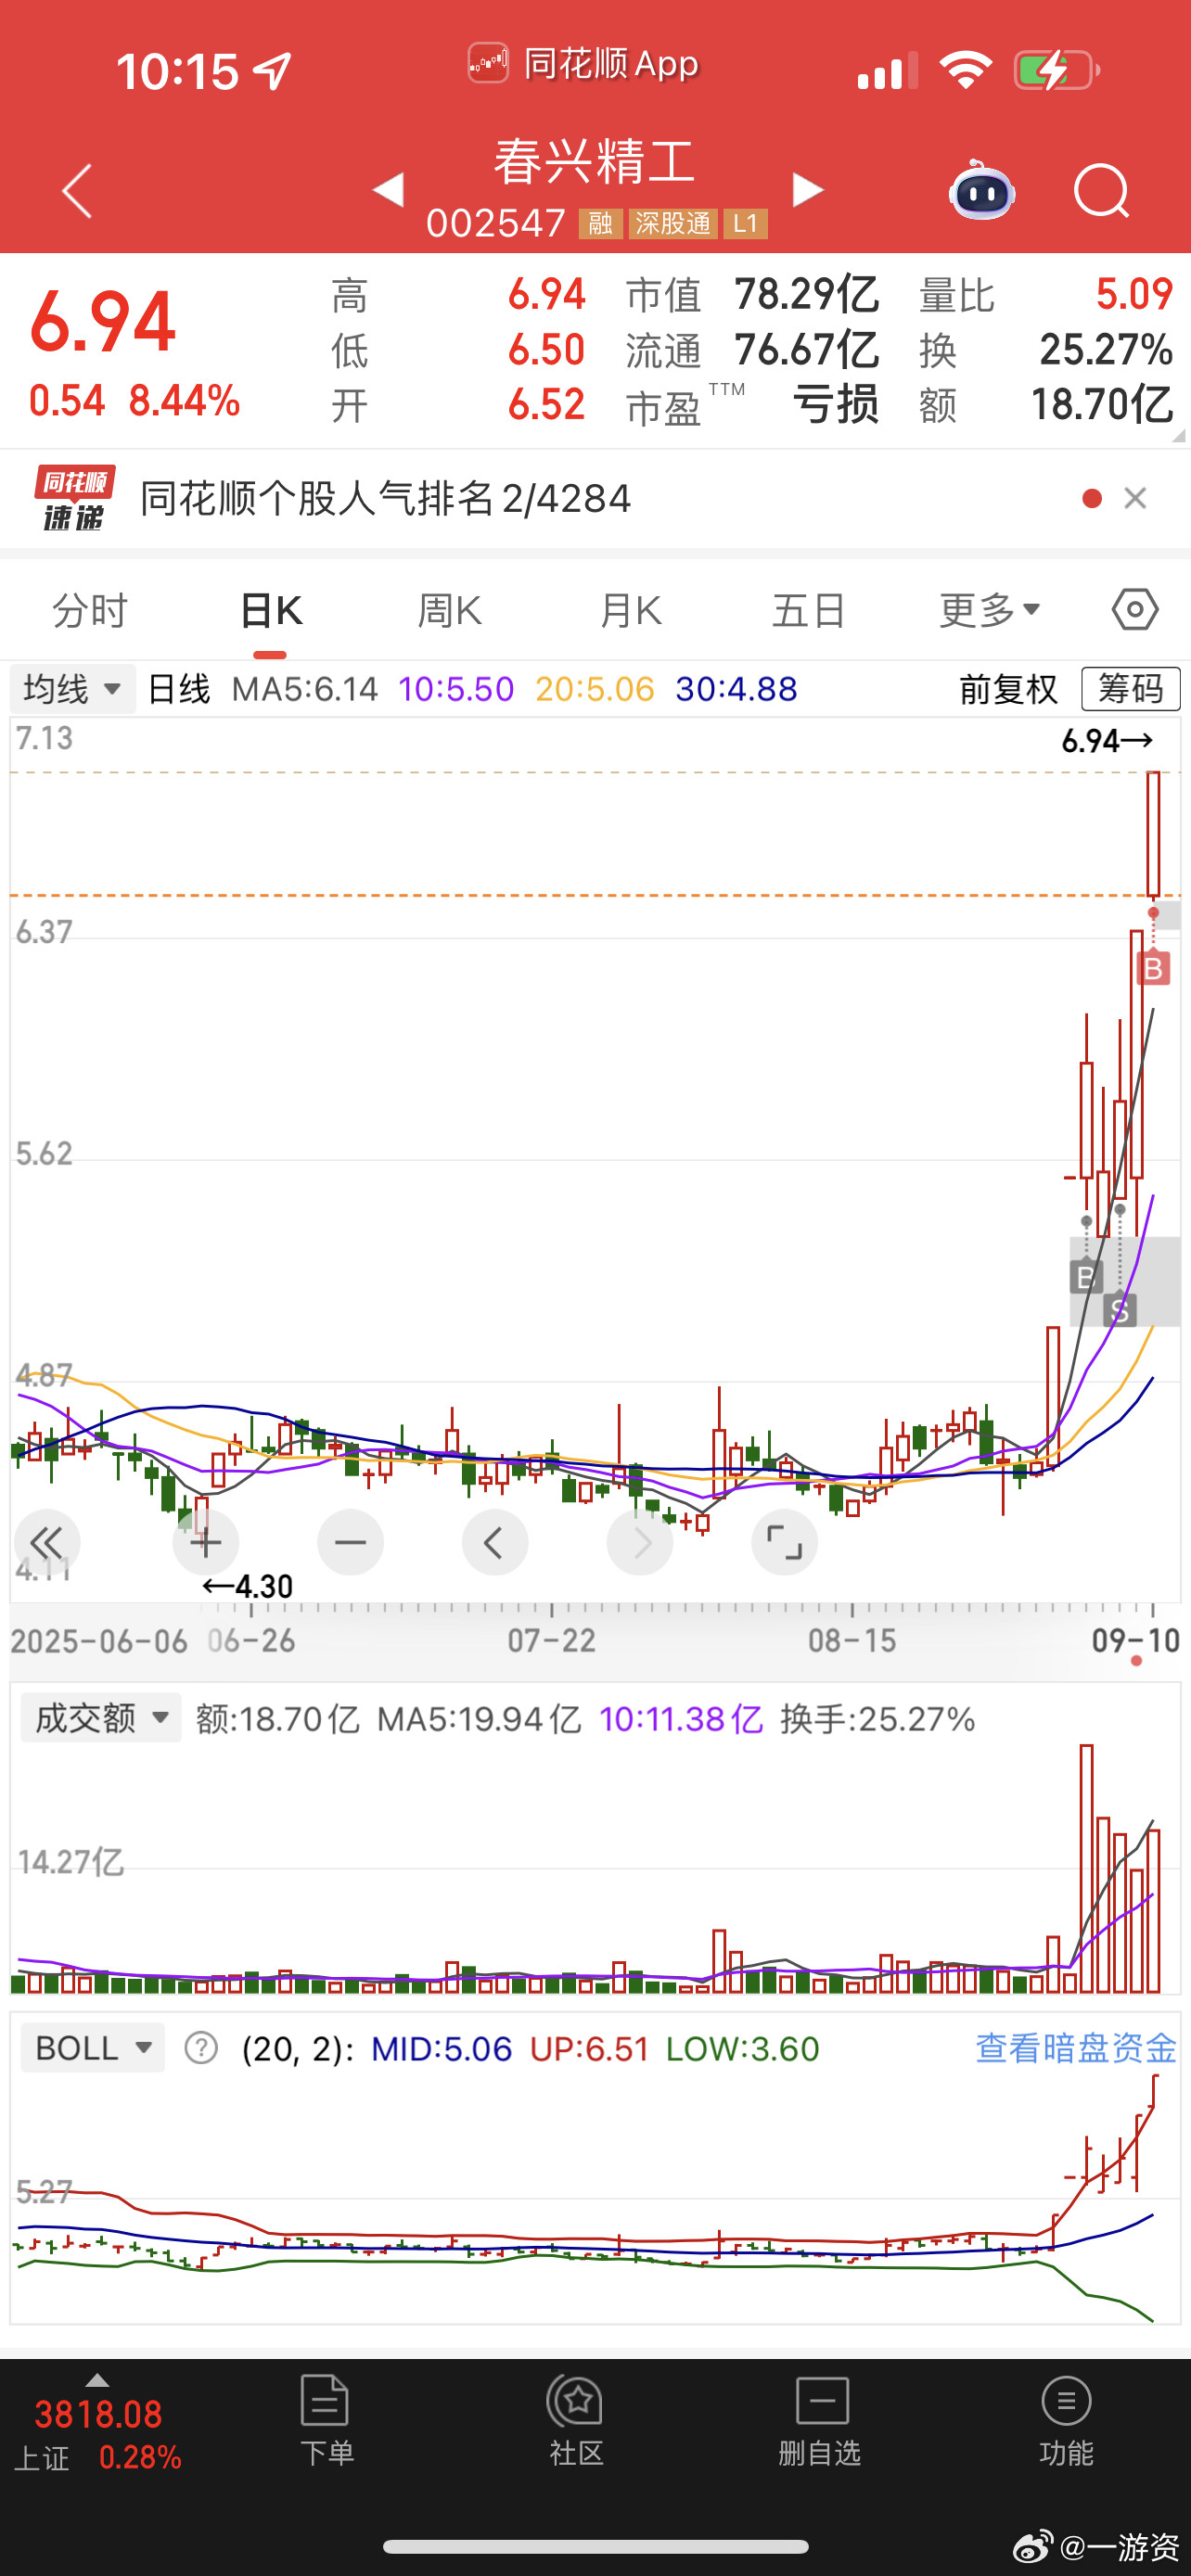1191x2576 pixels.
Task: Tap MA5:6.14 indicator value
Action: pyautogui.click(x=304, y=689)
